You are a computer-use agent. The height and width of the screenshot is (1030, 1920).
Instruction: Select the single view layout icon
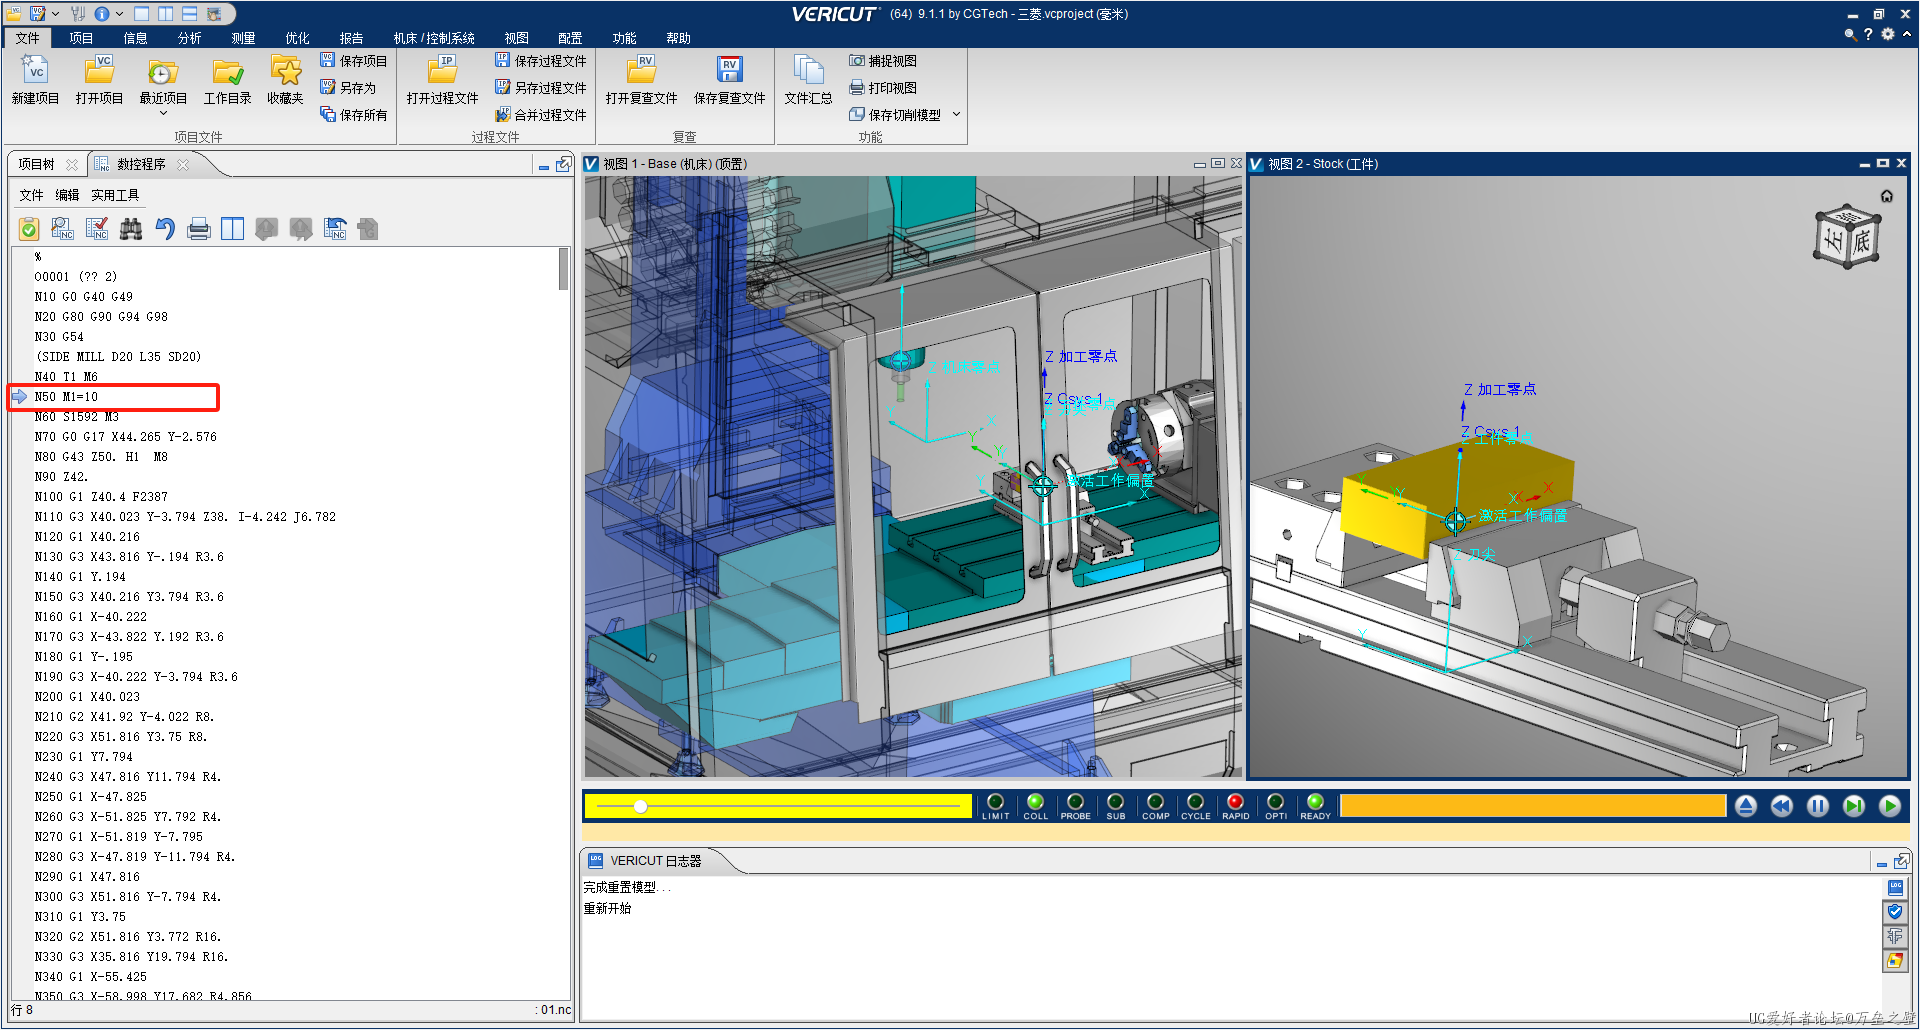(141, 14)
